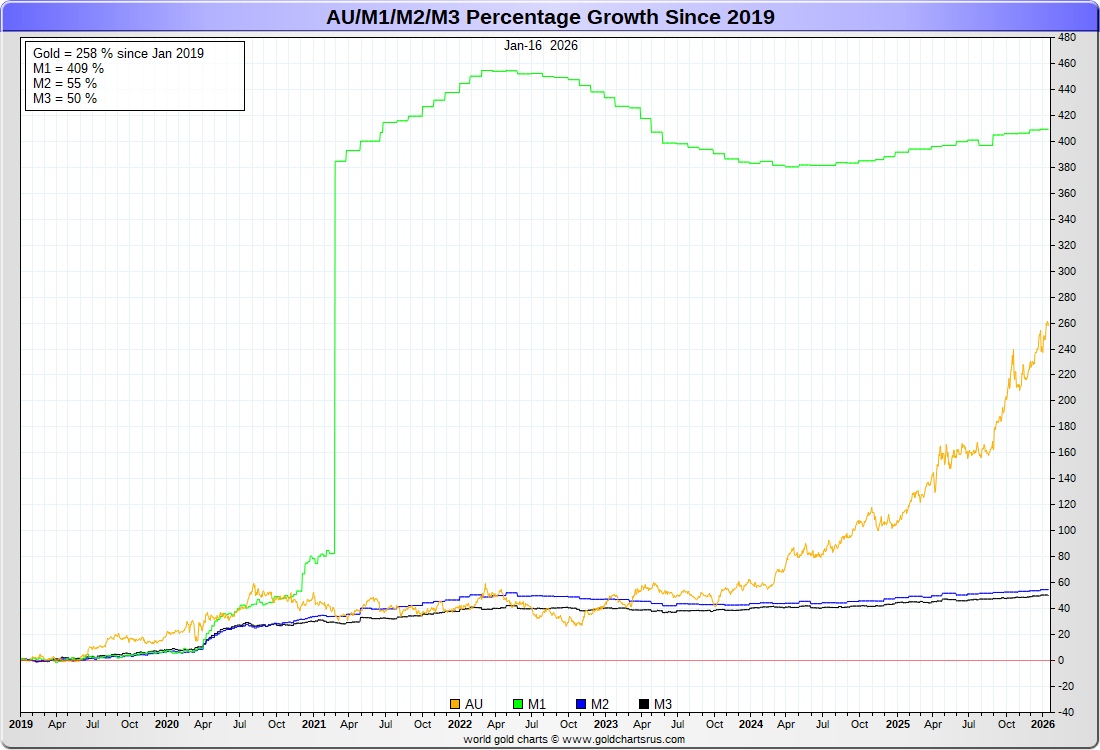The image size is (1100, 750).
Task: Click the 'Jan-16 2026' date label
Action: pyautogui.click(x=541, y=46)
